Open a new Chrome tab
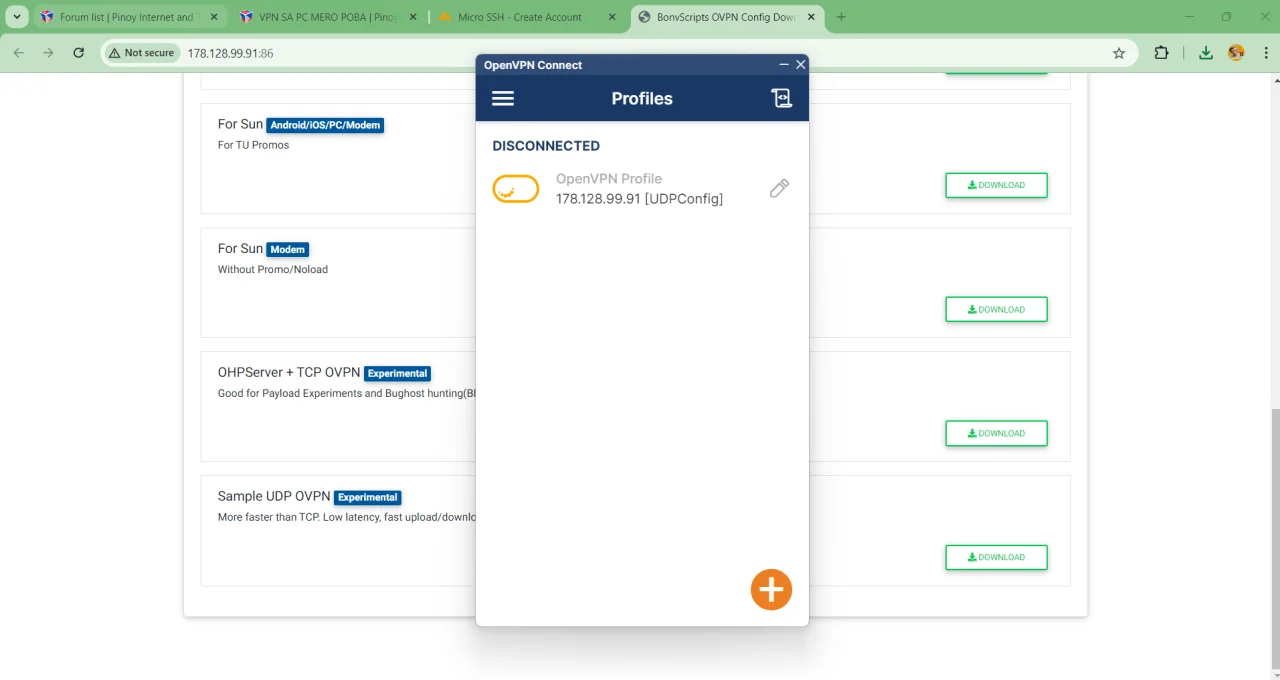The width and height of the screenshot is (1280, 680). (x=841, y=17)
